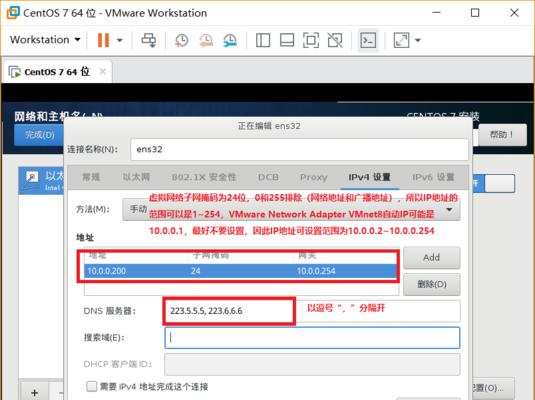Click the 帮助 button
Image resolution: width=535 pixels, height=400 pixels.
[502, 135]
